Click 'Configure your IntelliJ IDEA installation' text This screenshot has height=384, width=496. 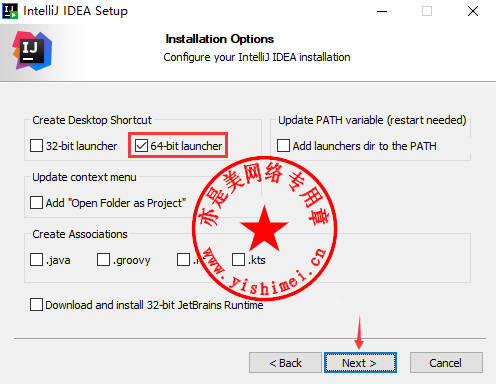tap(257, 57)
